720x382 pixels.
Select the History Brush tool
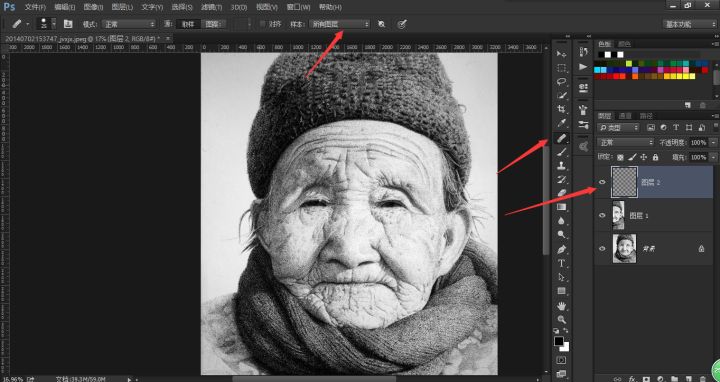[x=561, y=180]
